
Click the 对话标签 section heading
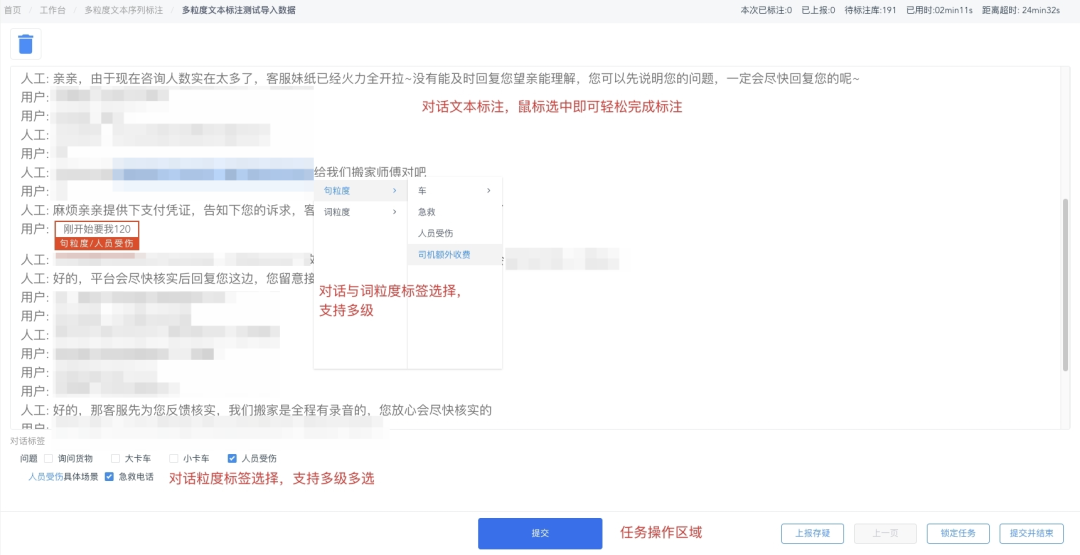coord(28,441)
